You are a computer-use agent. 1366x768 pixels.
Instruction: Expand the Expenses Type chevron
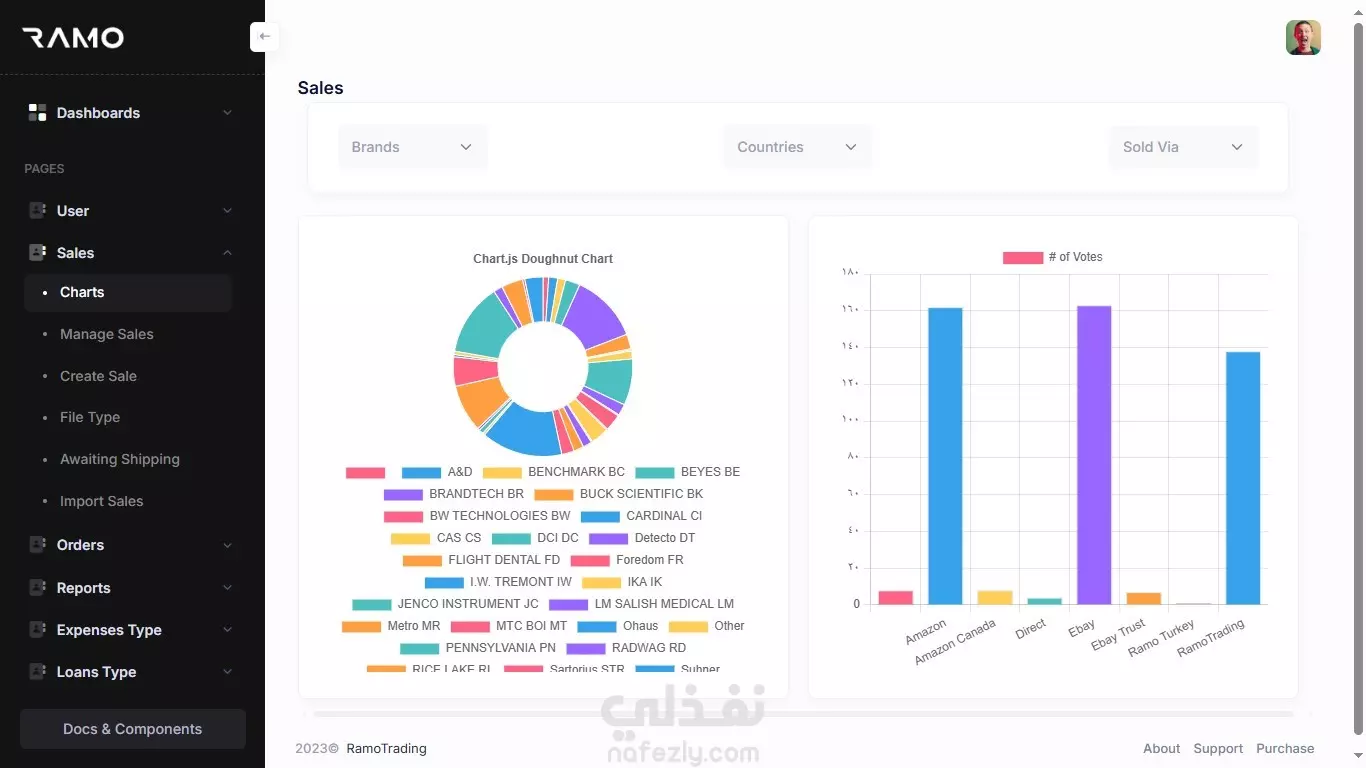pyautogui.click(x=227, y=630)
